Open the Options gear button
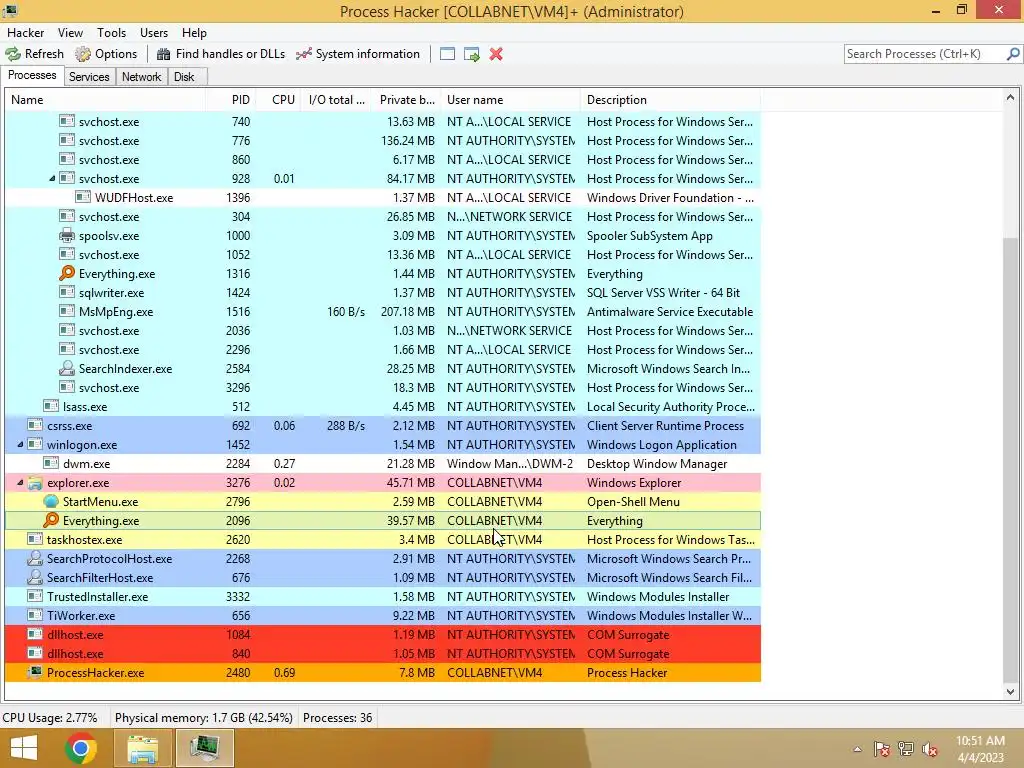The image size is (1024, 768). coord(106,54)
